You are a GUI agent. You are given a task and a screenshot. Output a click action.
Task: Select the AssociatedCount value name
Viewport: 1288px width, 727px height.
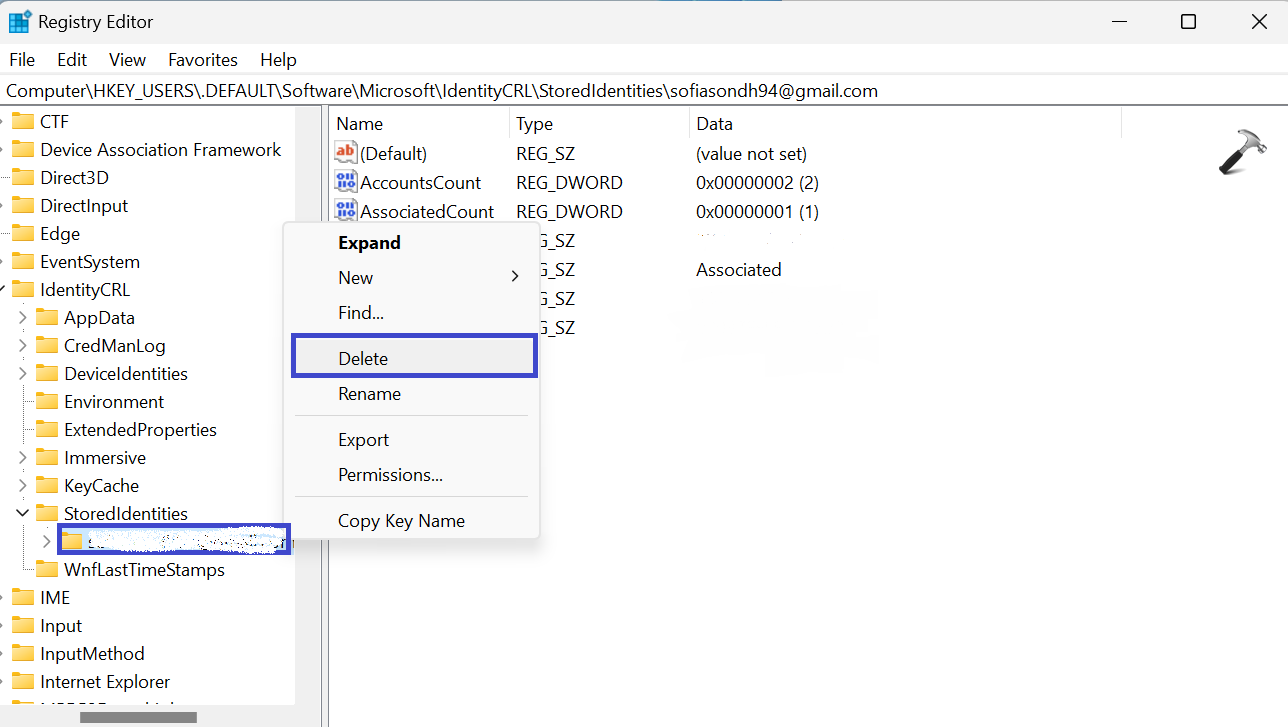click(427, 211)
